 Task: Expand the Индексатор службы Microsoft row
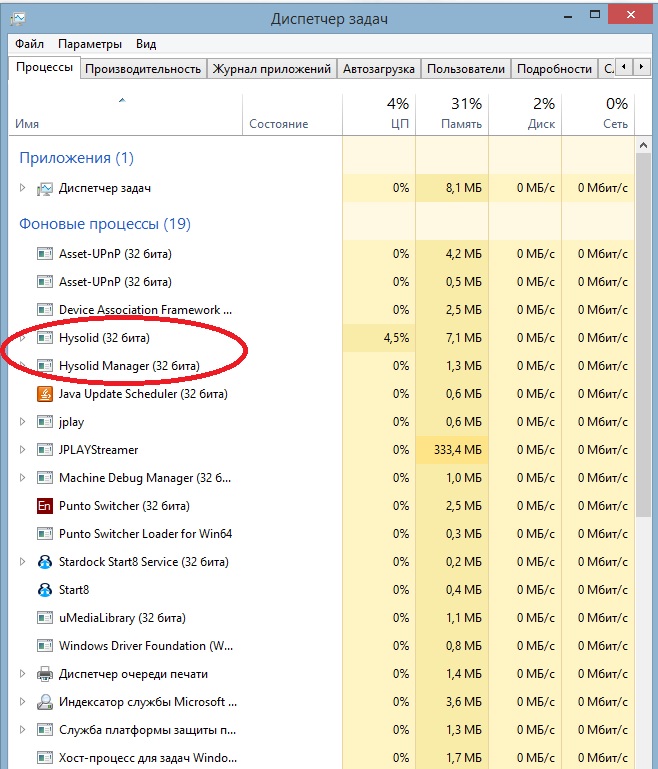[22, 702]
